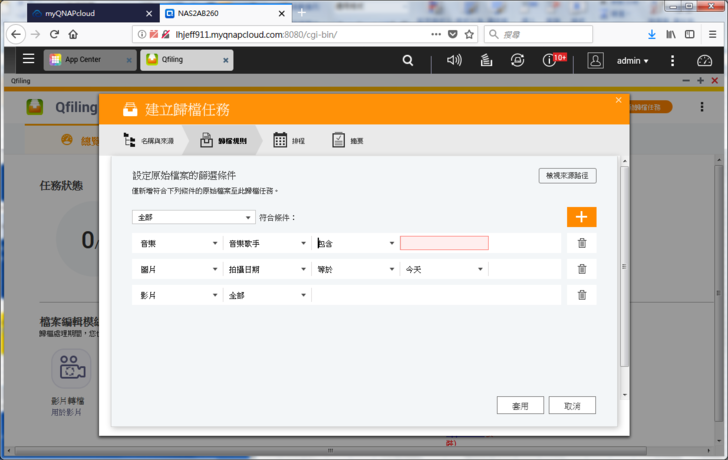This screenshot has width=728, height=460.
Task: Open the QTS main menu hamburger icon
Action: [x=28, y=60]
